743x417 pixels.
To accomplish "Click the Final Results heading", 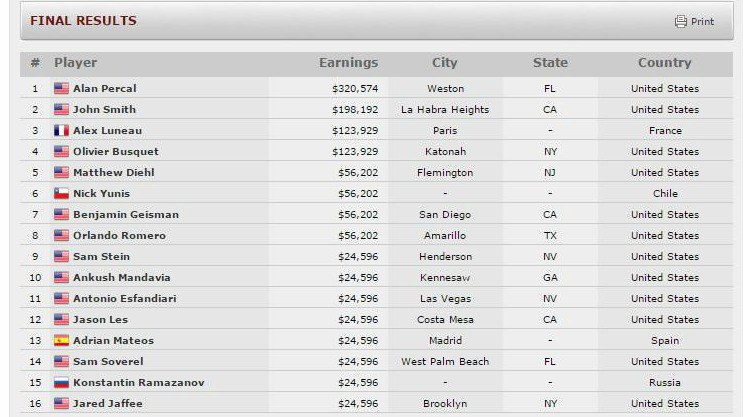I will 83,21.
